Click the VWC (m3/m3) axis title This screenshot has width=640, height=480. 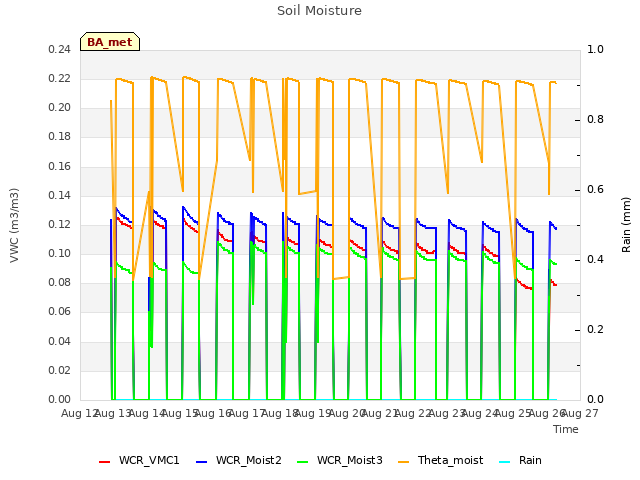tap(14, 225)
